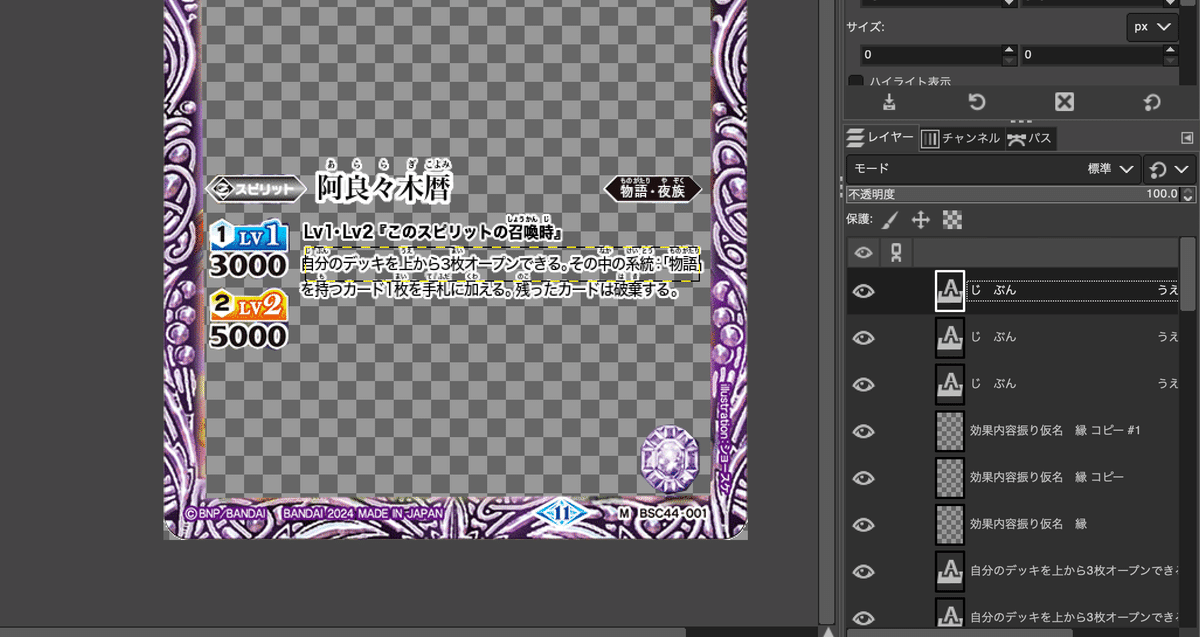The height and width of the screenshot is (637, 1200).
Task: Click the second size input field
Action: click(x=1091, y=55)
